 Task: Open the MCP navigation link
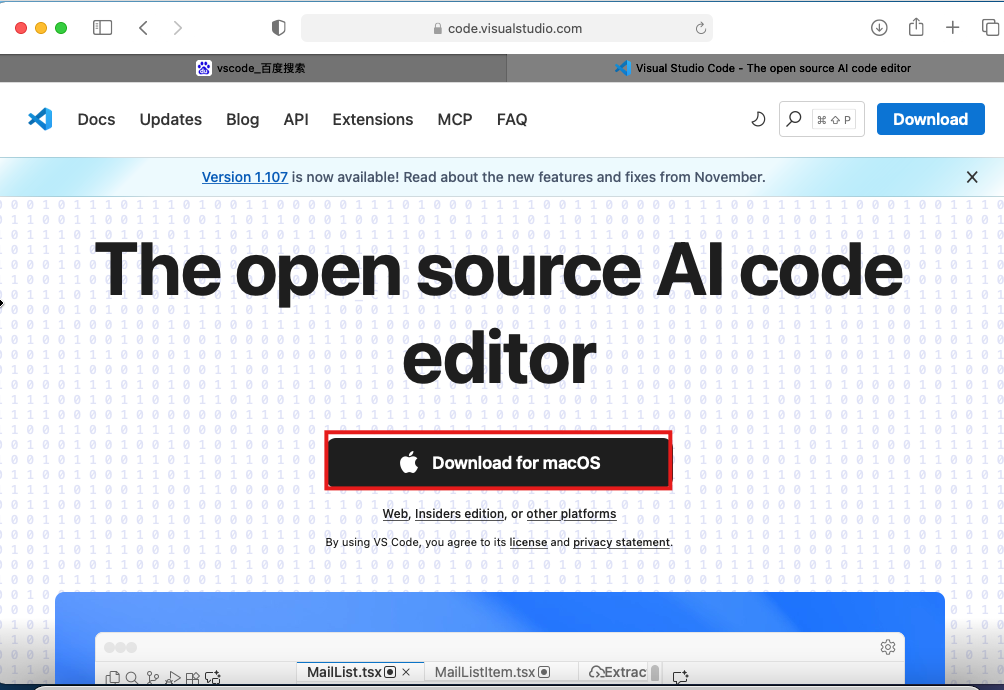point(455,119)
